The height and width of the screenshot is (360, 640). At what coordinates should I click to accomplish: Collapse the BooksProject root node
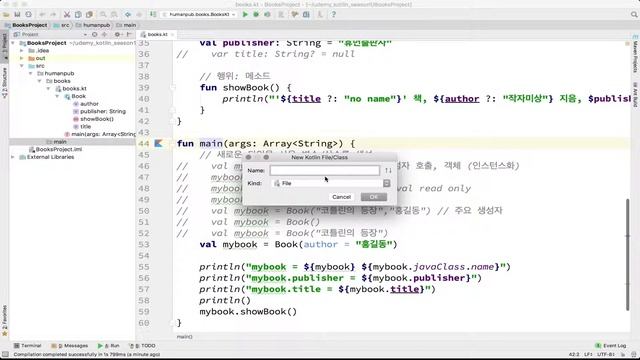pyautogui.click(x=13, y=43)
